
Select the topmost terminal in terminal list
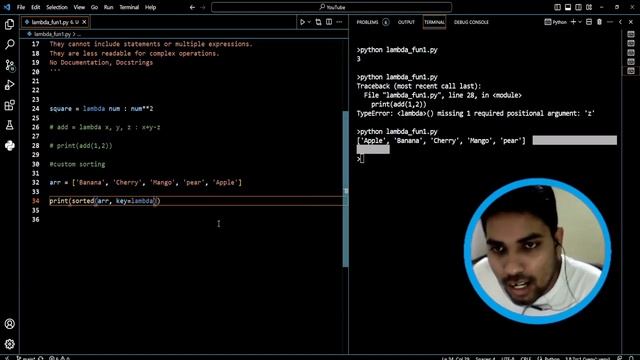631,34
